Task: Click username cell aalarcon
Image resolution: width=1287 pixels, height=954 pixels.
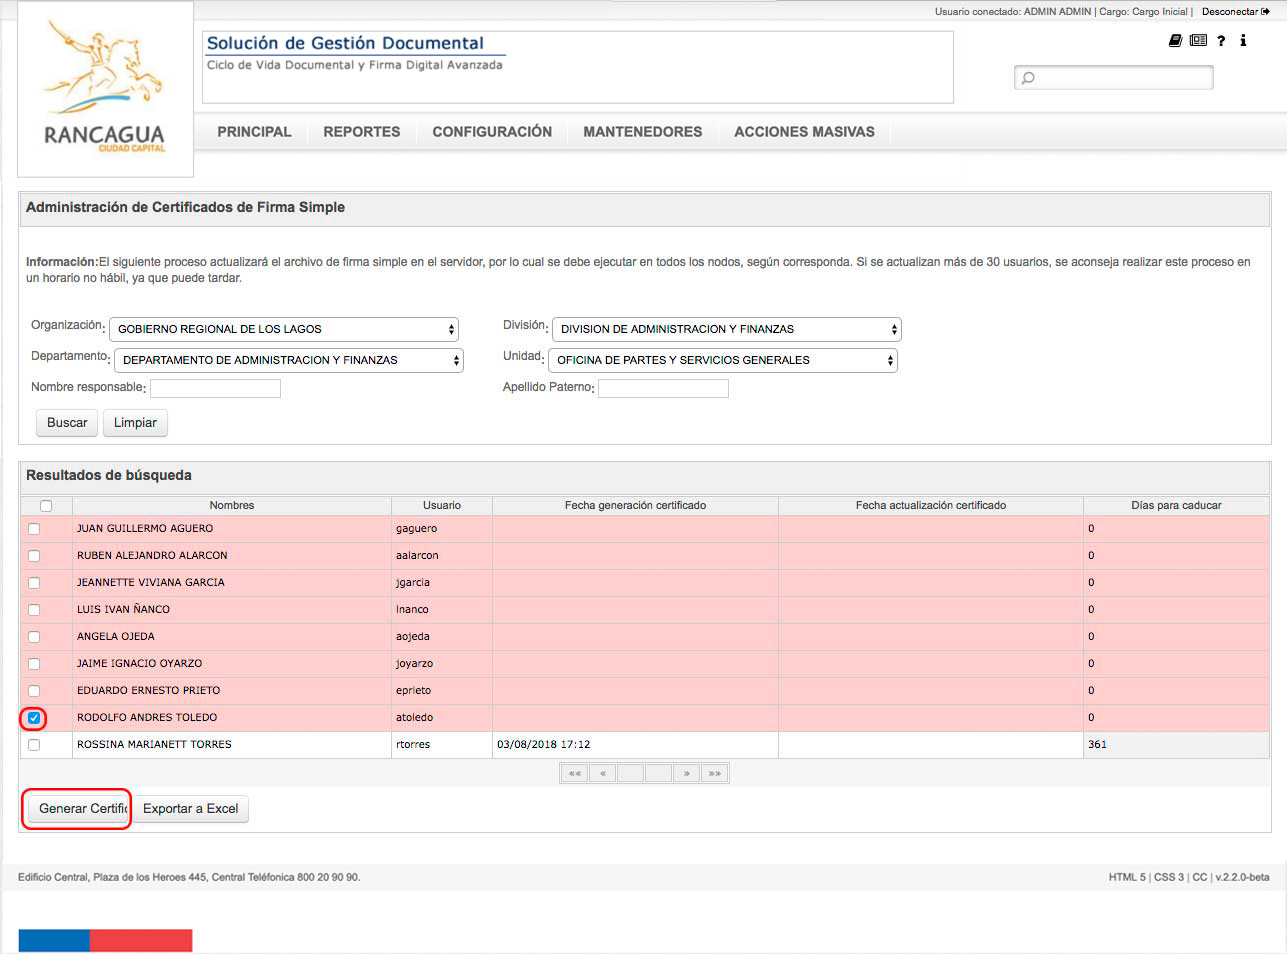Action: pos(442,556)
